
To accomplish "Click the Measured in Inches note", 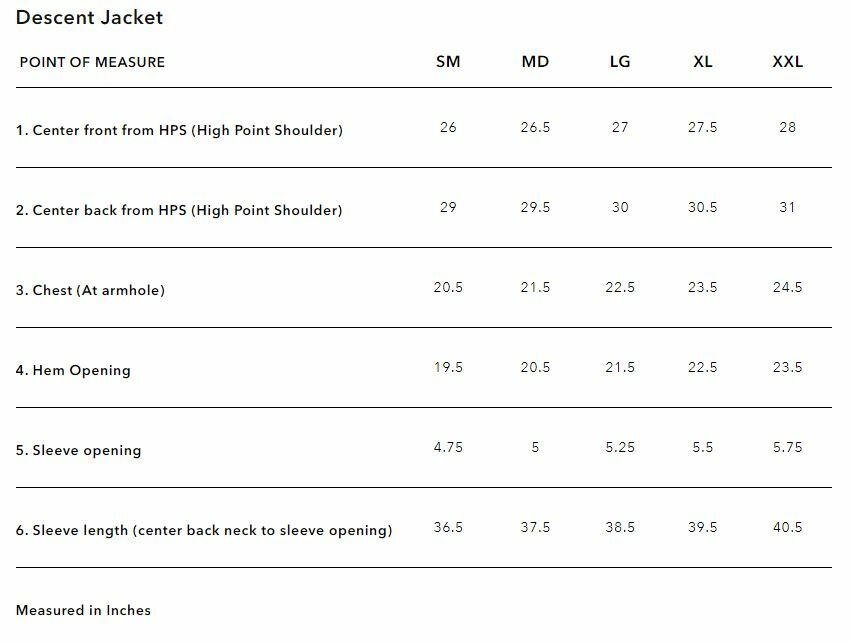I will click(x=83, y=610).
